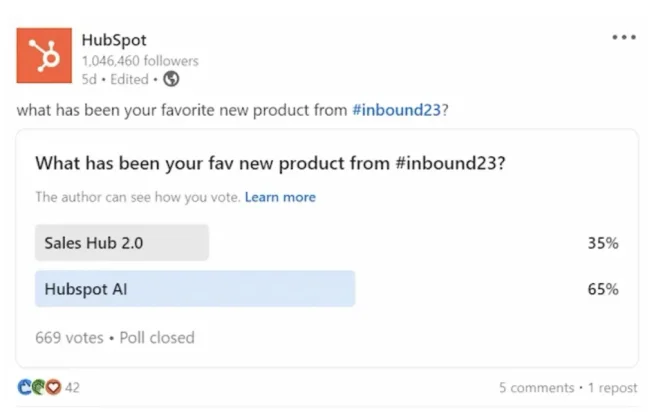
Task: Open the 42 reactions count
Action: click(72, 388)
